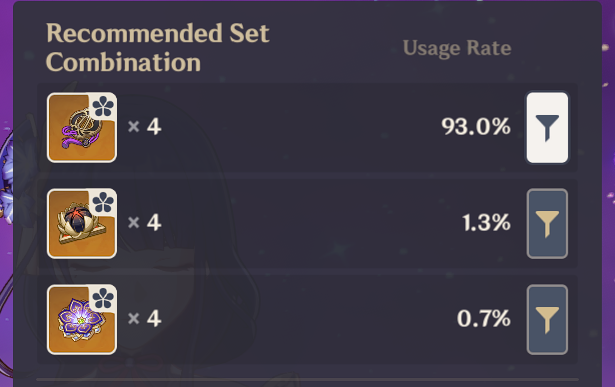Click the 1.3% usage rate value
The width and height of the screenshot is (615, 387).
tap(486, 223)
